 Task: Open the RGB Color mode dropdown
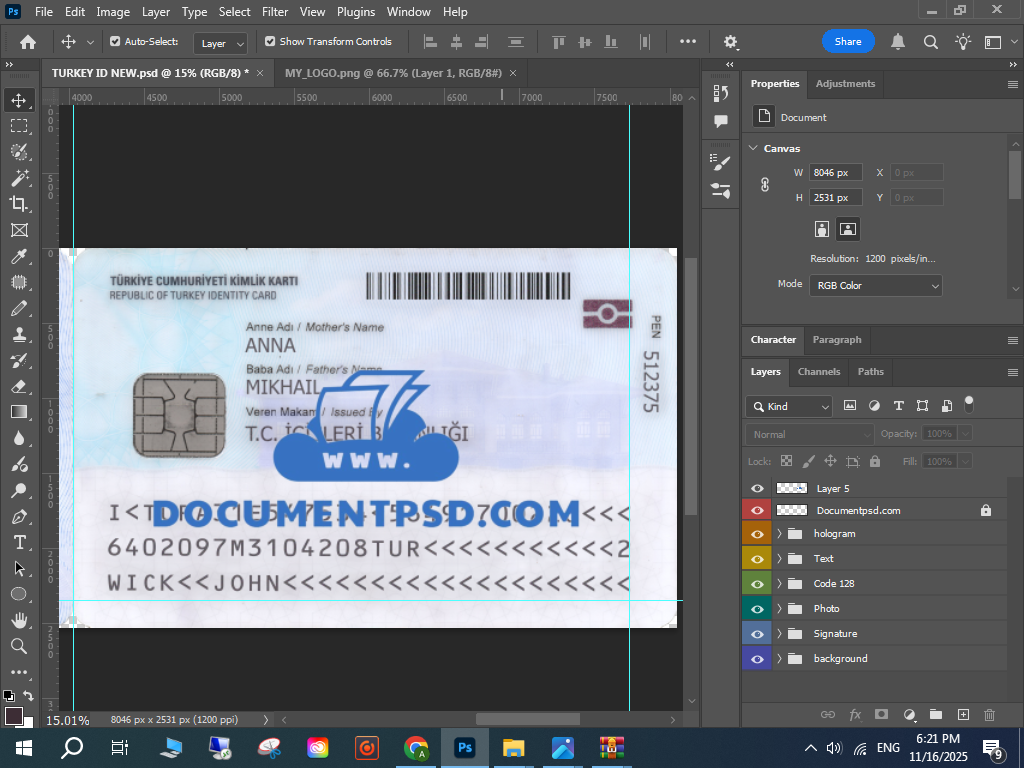tap(875, 286)
